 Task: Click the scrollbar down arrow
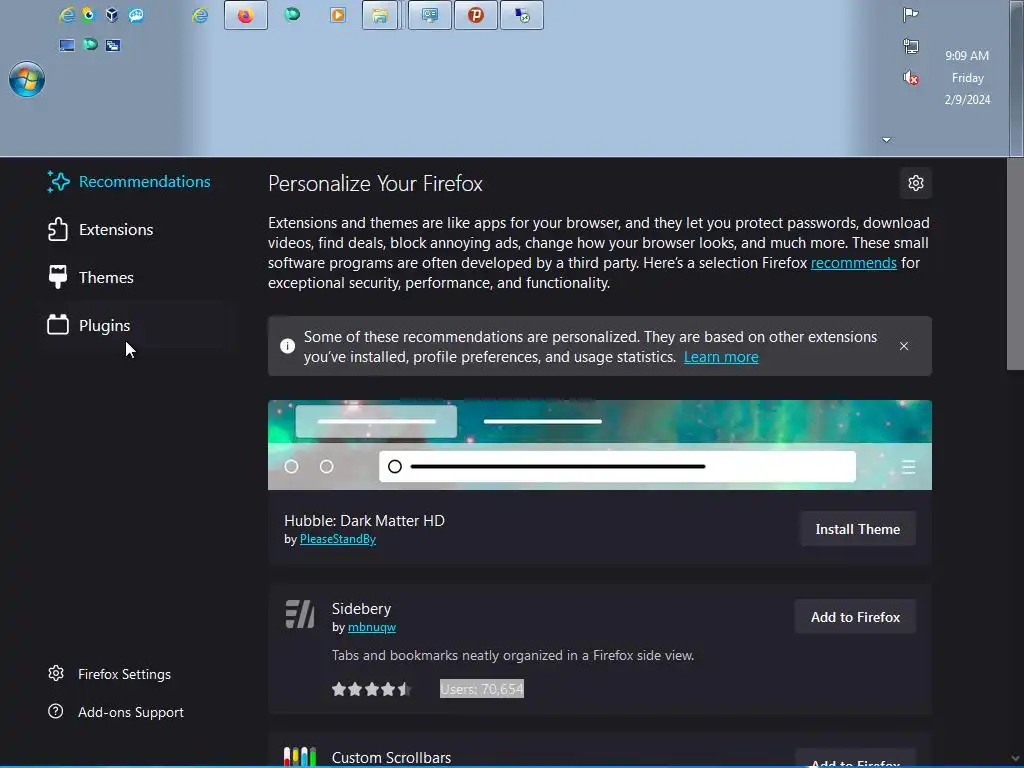click(x=1015, y=758)
